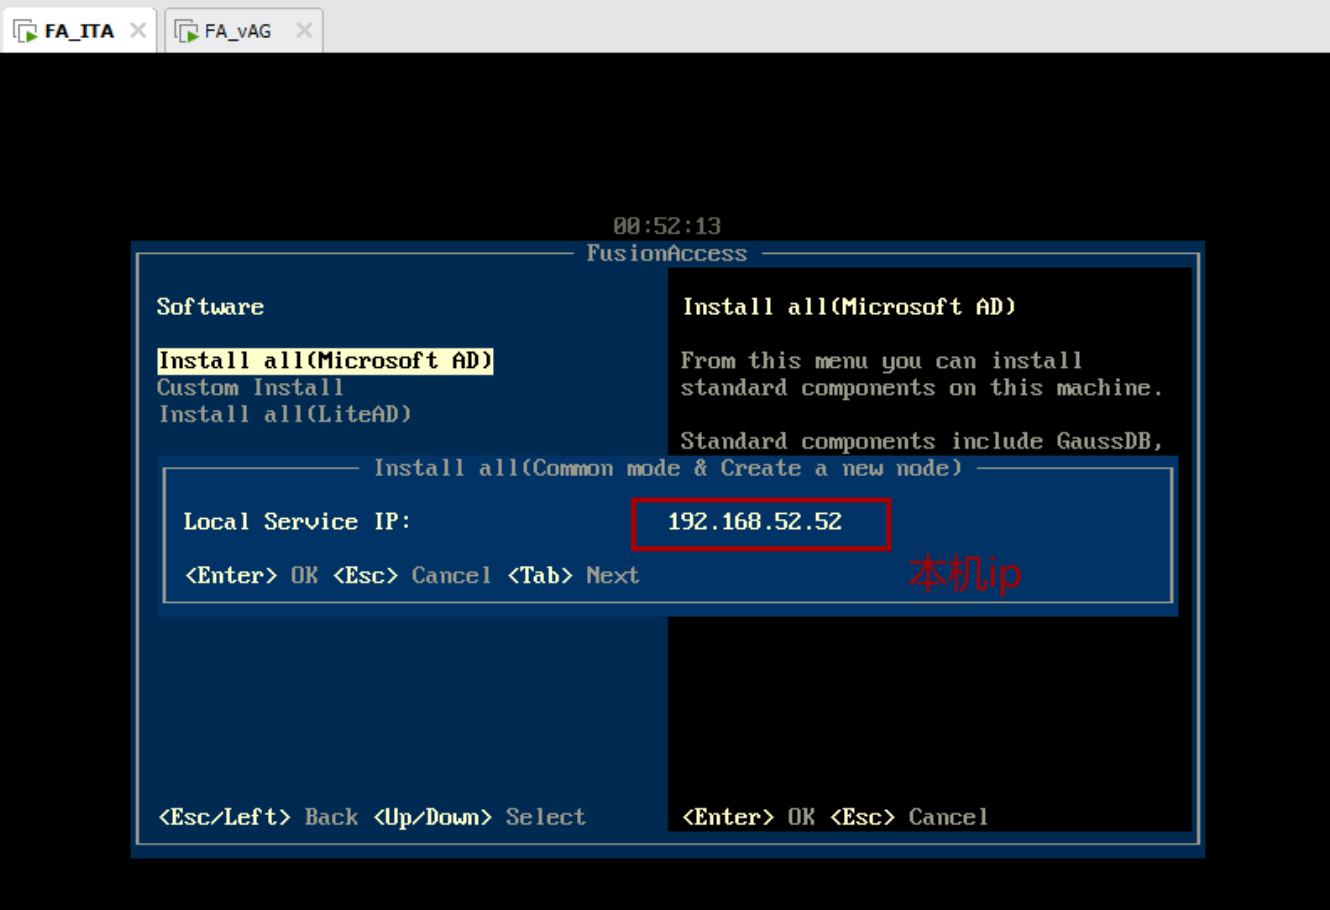Click <Esc> Cancel in the right pane footer
This screenshot has height=910, width=1330.
point(909,817)
